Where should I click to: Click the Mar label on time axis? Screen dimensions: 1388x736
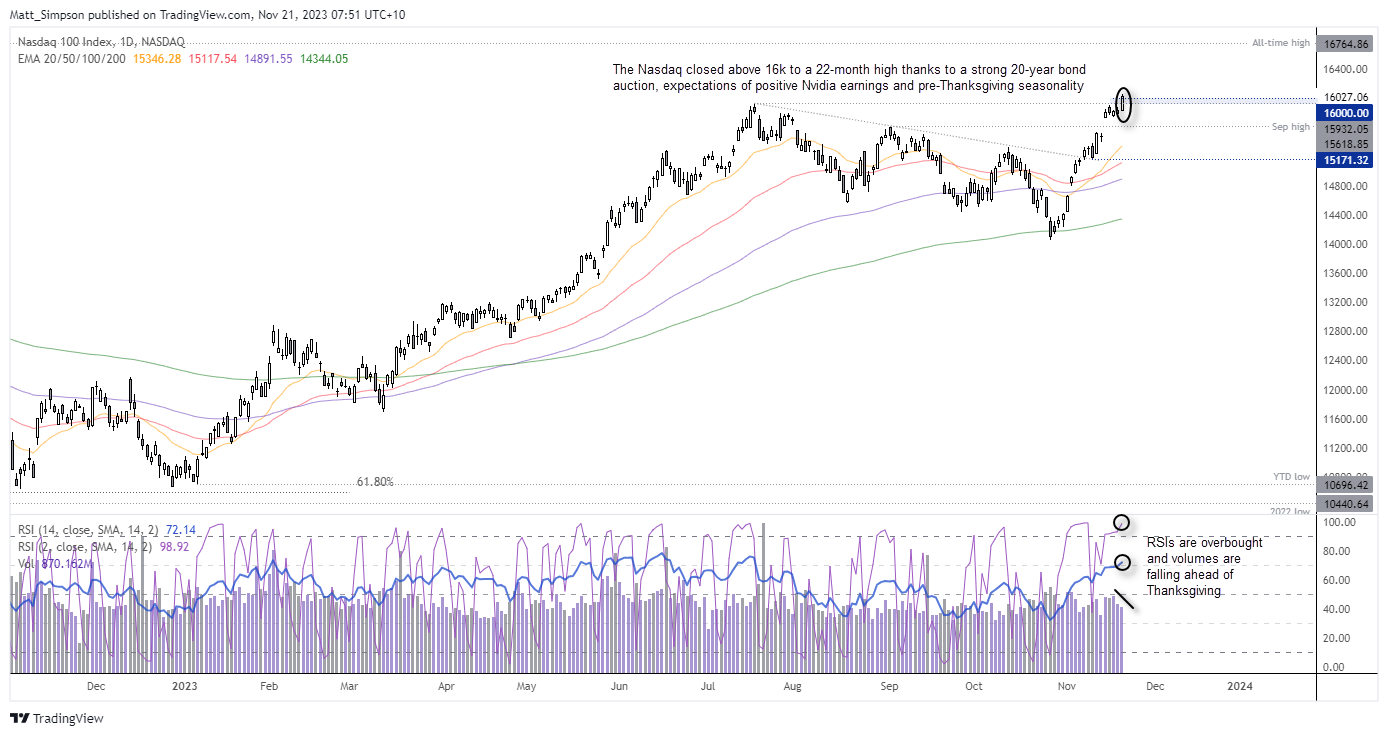[x=349, y=686]
